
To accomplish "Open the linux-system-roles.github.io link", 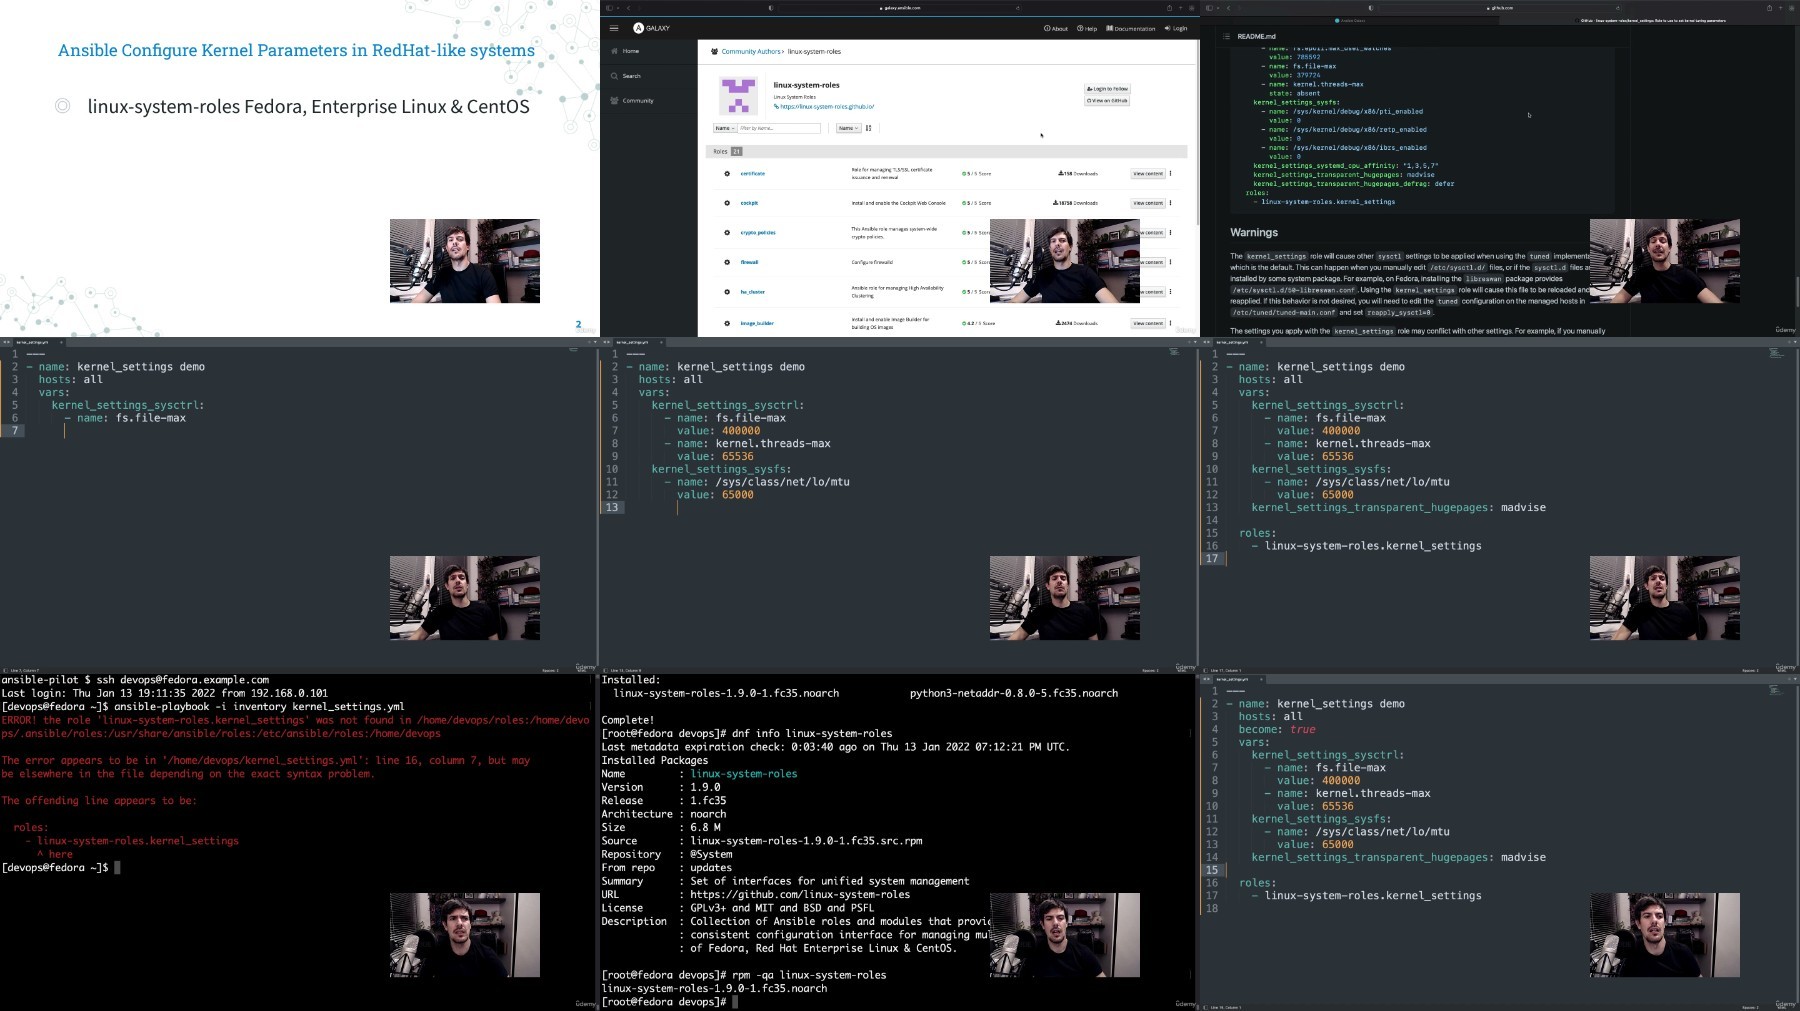I will pyautogui.click(x=825, y=106).
